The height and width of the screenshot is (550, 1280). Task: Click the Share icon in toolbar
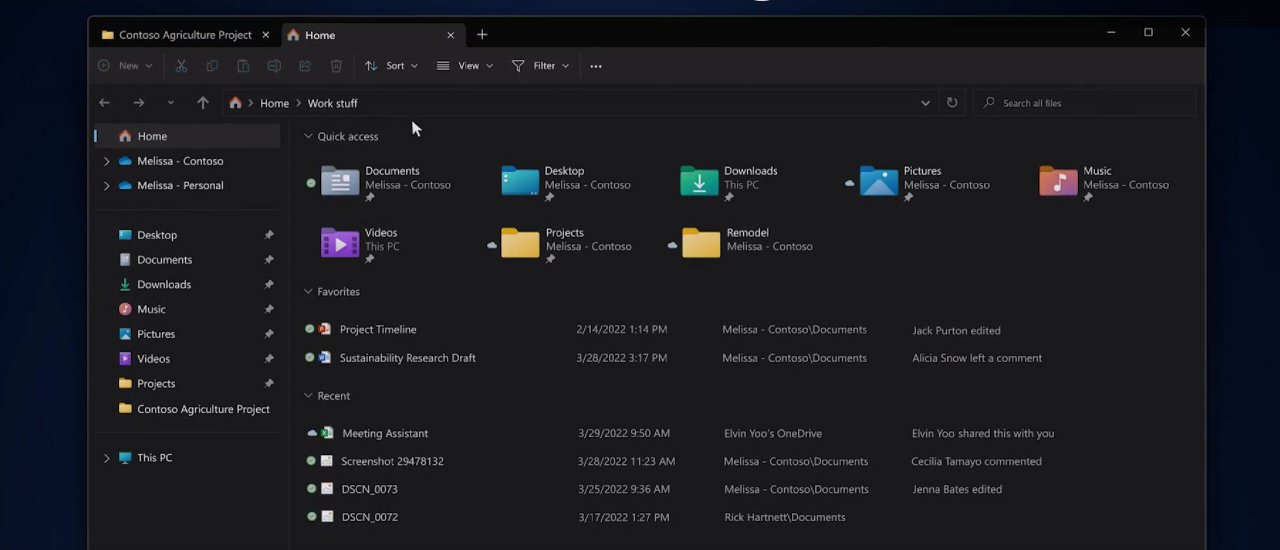click(x=305, y=66)
